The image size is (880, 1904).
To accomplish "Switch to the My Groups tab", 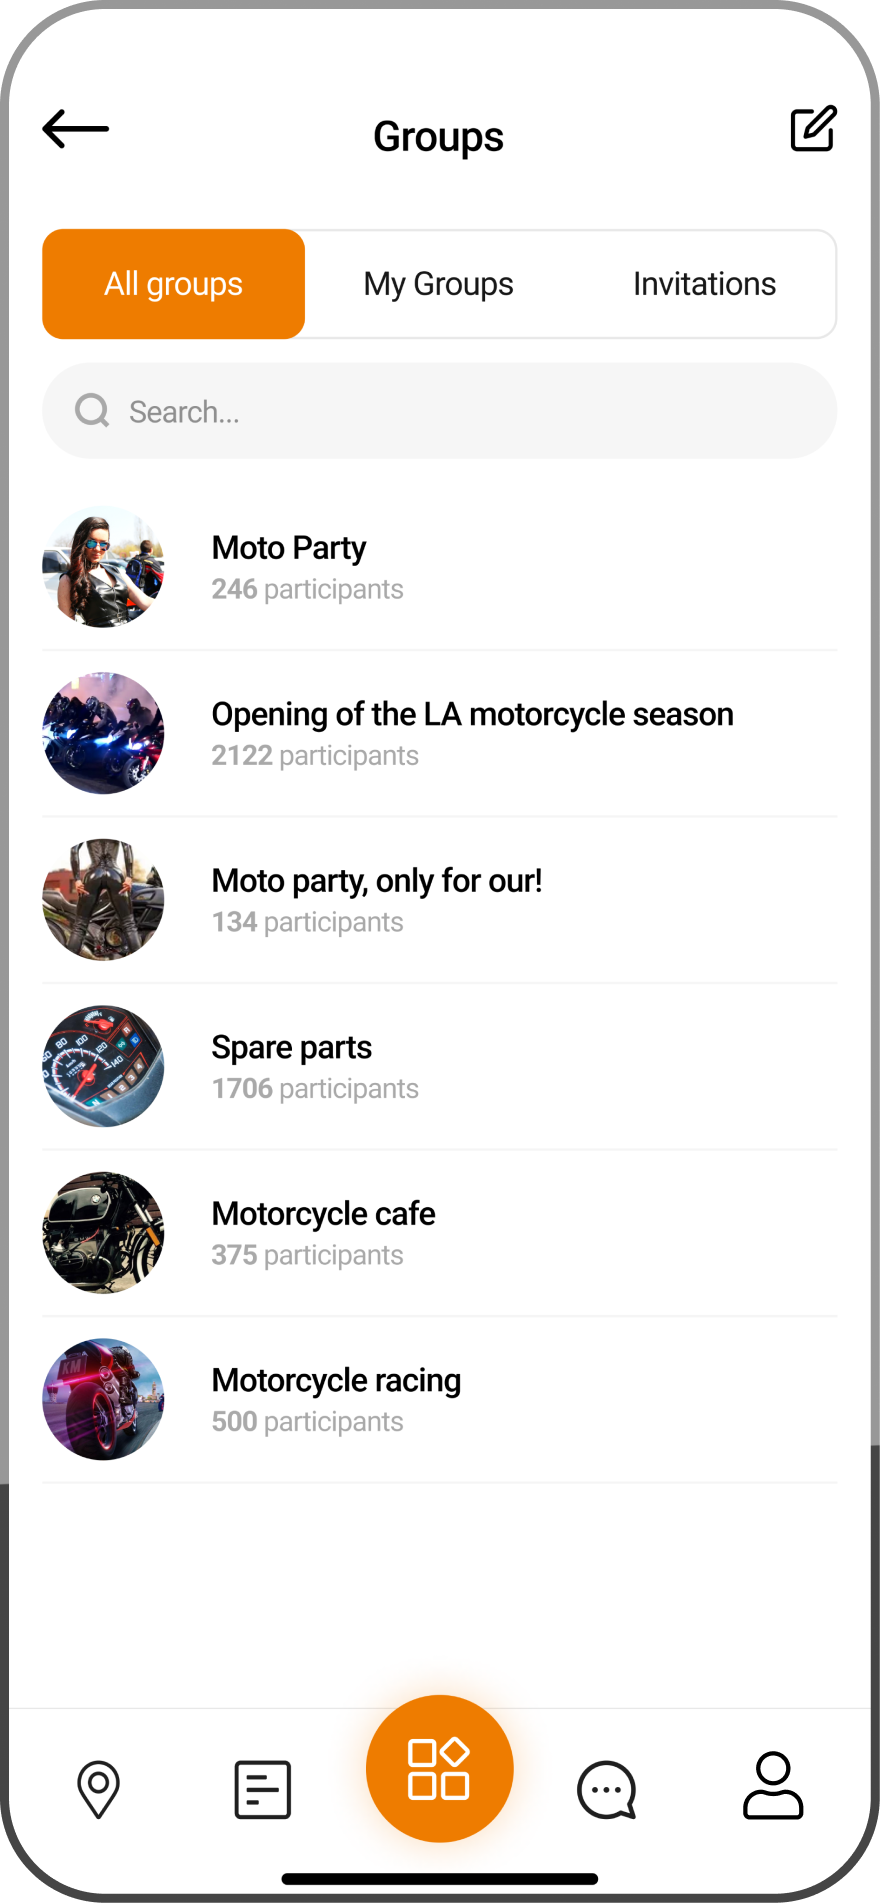I will (x=438, y=284).
